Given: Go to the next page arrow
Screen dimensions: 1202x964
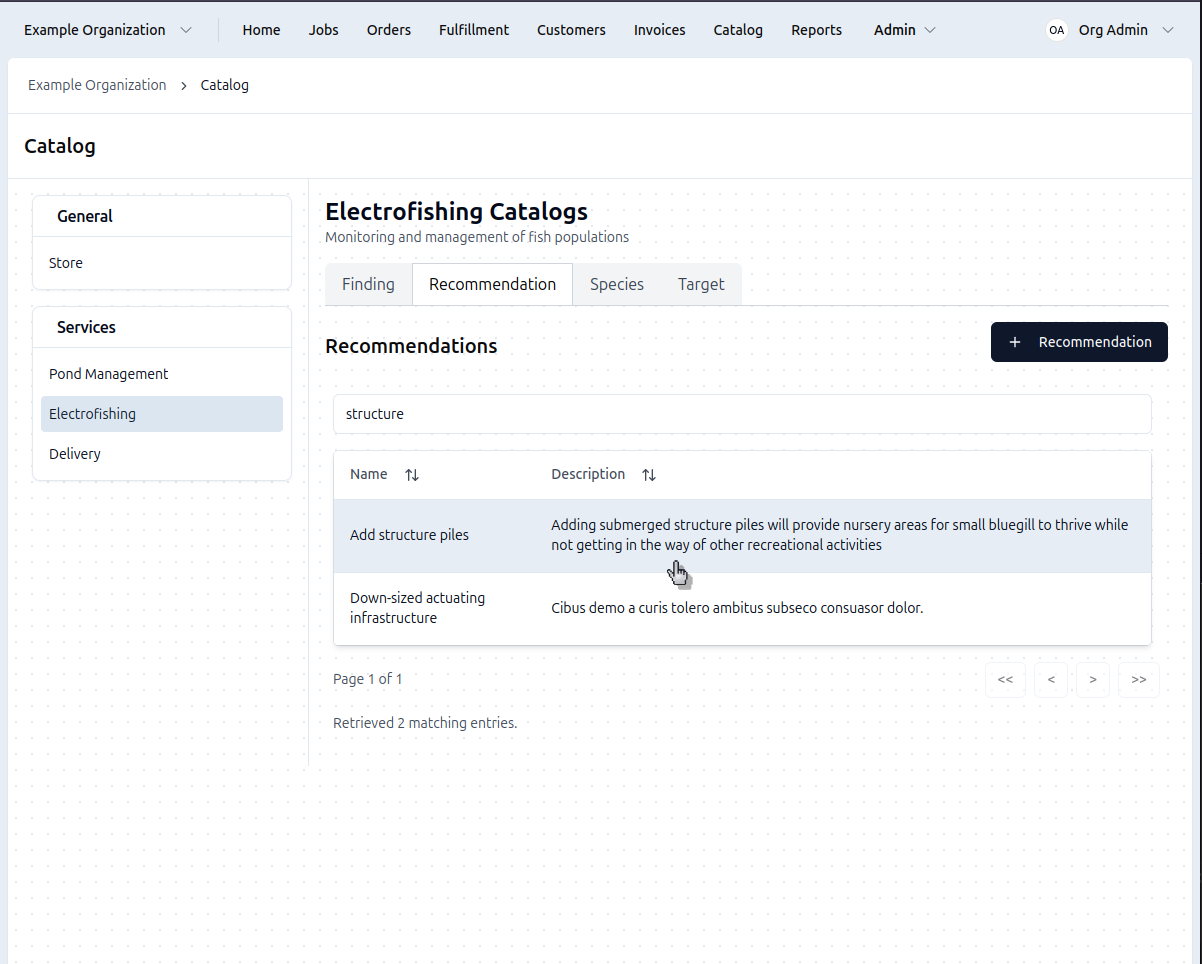Looking at the screenshot, I should pos(1093,680).
